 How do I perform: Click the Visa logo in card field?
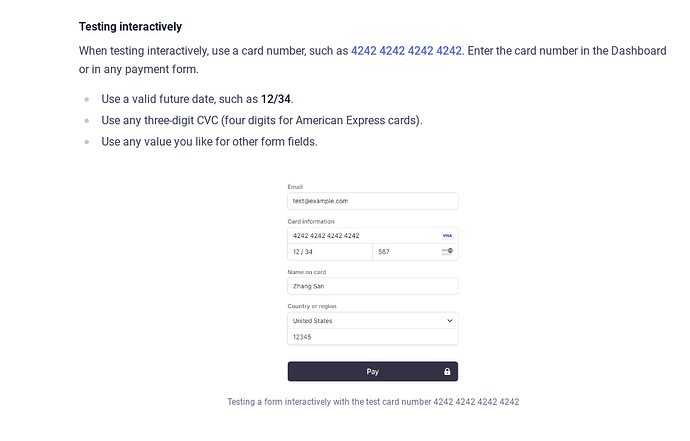coord(447,236)
